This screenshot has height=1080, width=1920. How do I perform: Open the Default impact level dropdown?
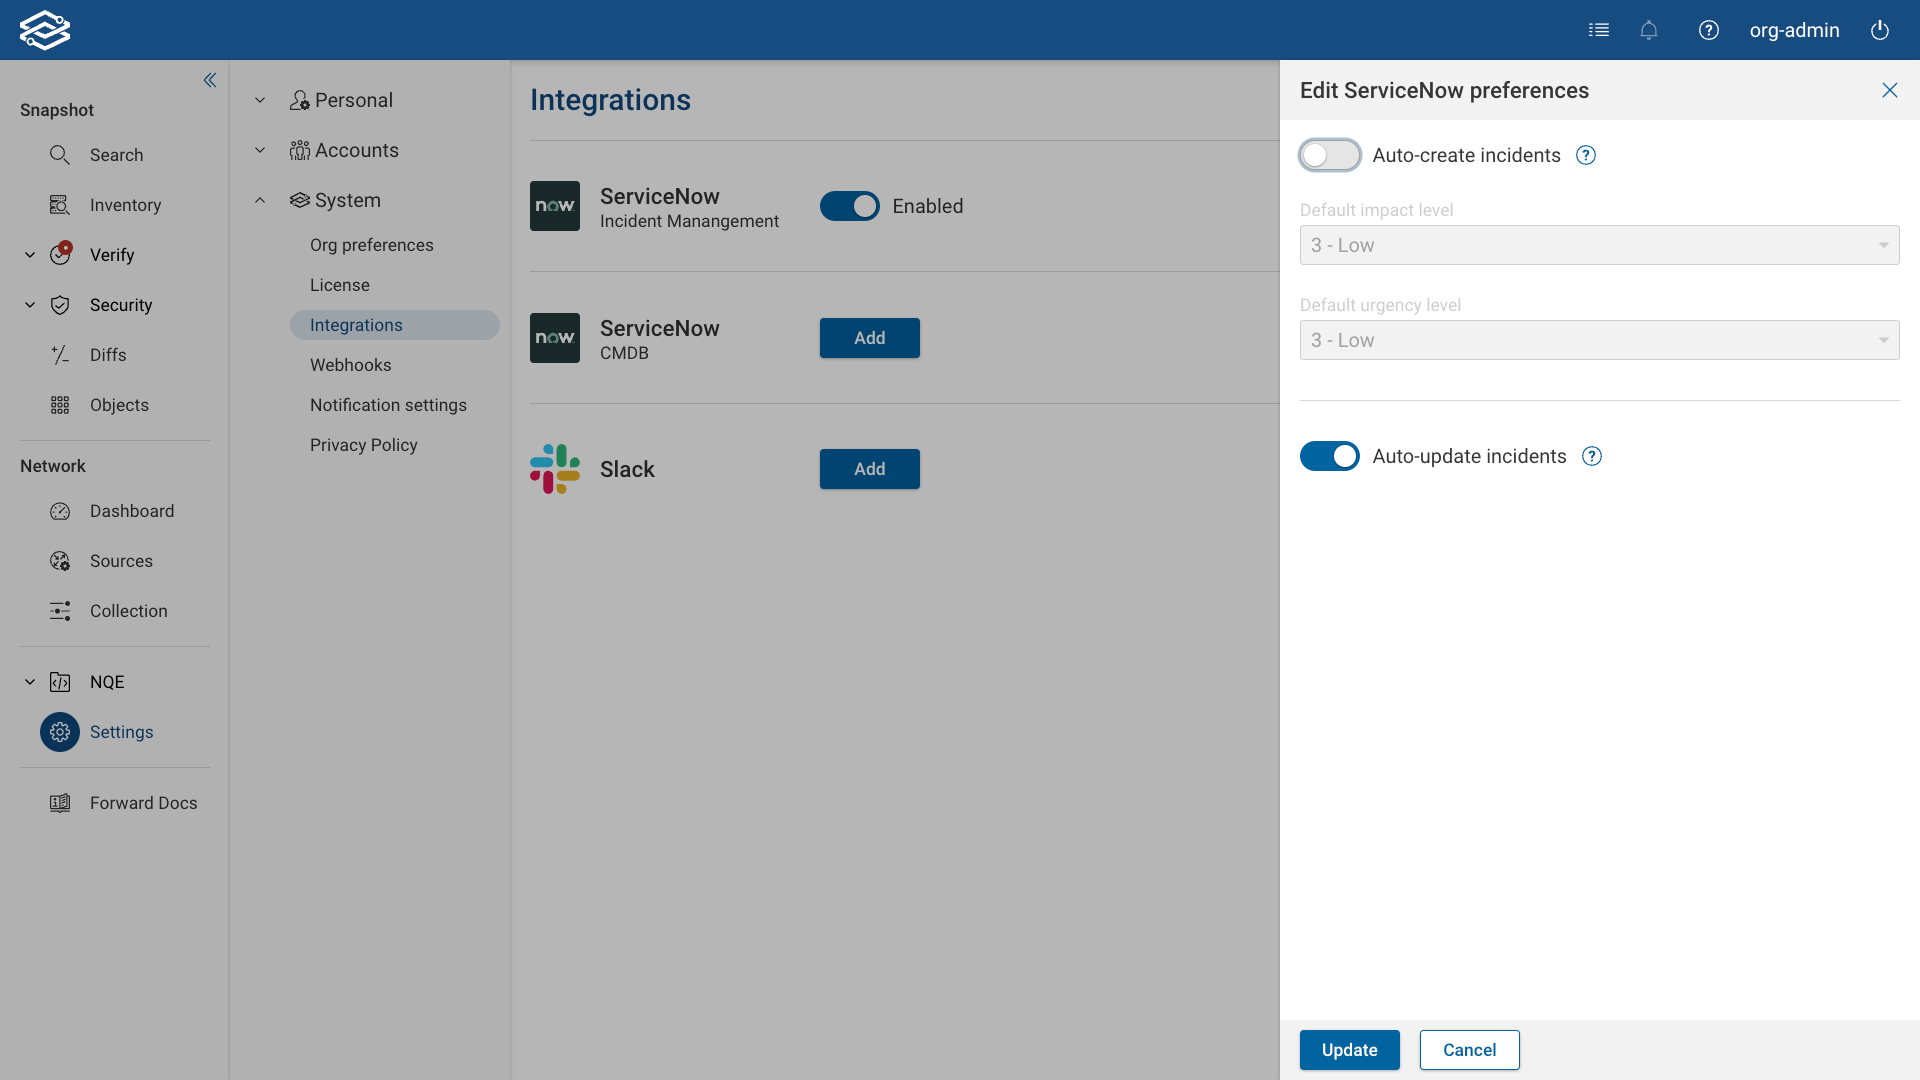pos(1598,245)
